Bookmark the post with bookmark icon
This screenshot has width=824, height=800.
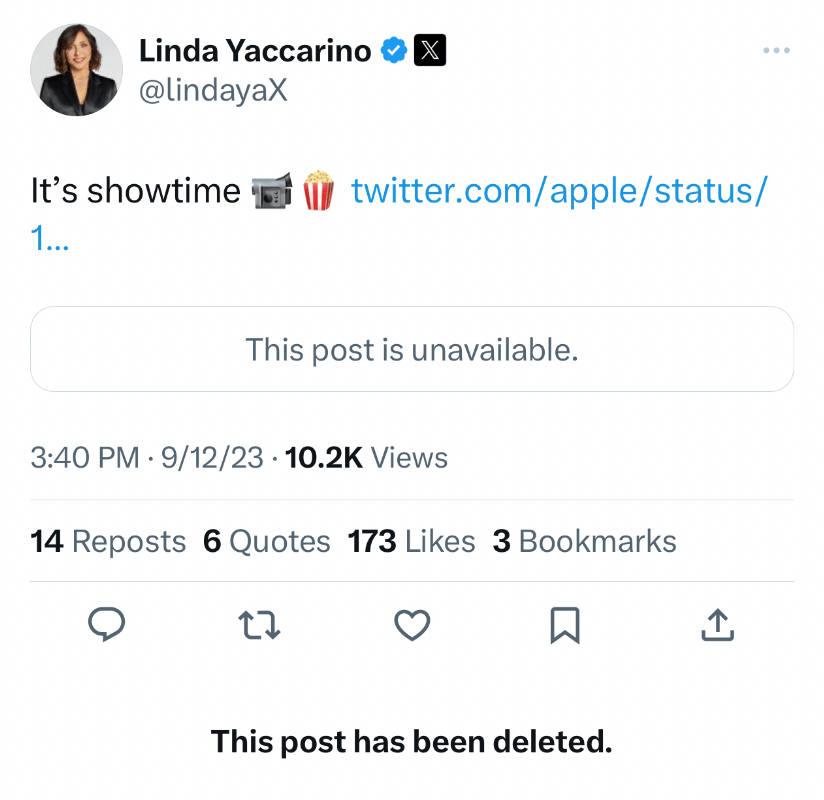tap(565, 625)
